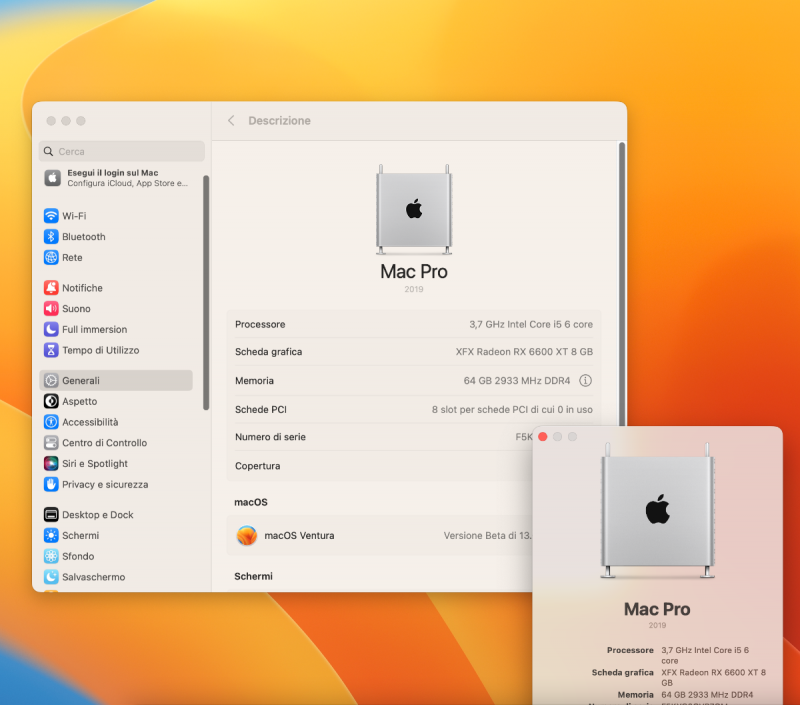The height and width of the screenshot is (705, 800).
Task: Select the Aspetto sidebar label
Action: pos(80,401)
